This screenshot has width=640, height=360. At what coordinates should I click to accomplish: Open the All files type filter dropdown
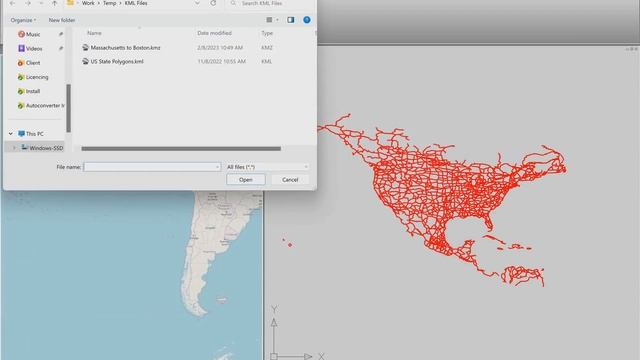coord(267,167)
